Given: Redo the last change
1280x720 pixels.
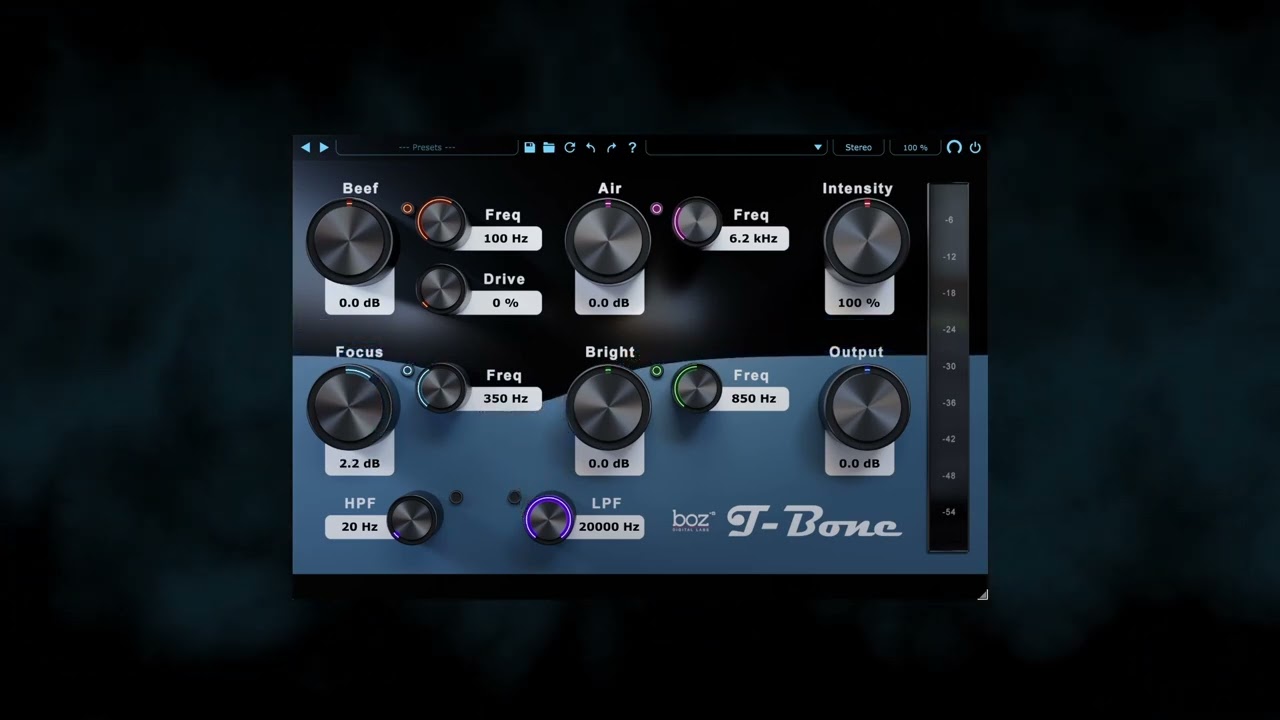Looking at the screenshot, I should pos(611,147).
